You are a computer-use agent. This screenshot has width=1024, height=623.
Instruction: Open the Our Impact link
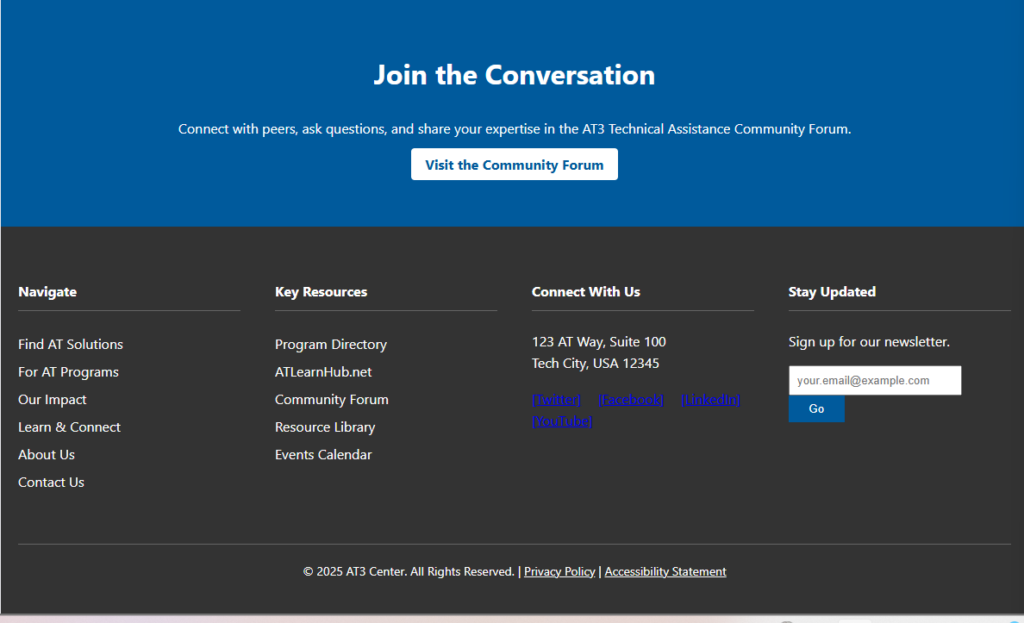click(x=52, y=399)
